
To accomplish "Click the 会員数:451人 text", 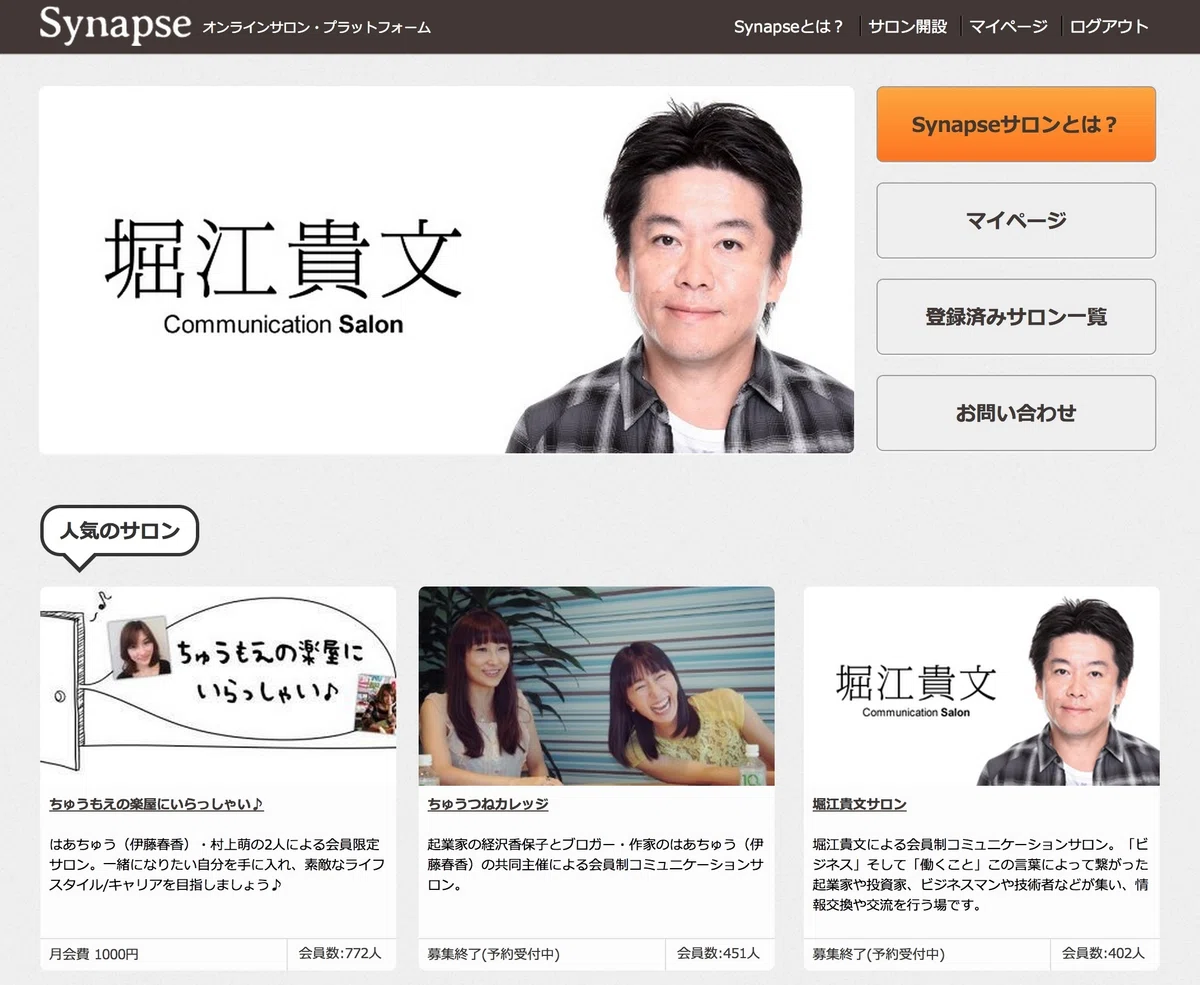I will (718, 953).
